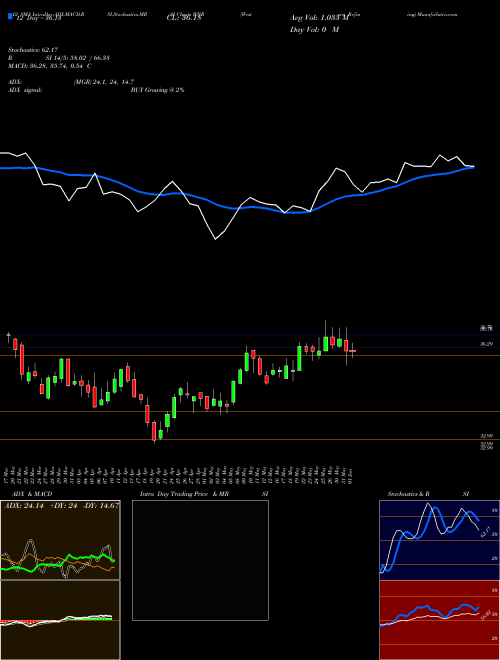Click the 'ADX signal:' label
This screenshot has width=500, height=660.
pos(25,90)
